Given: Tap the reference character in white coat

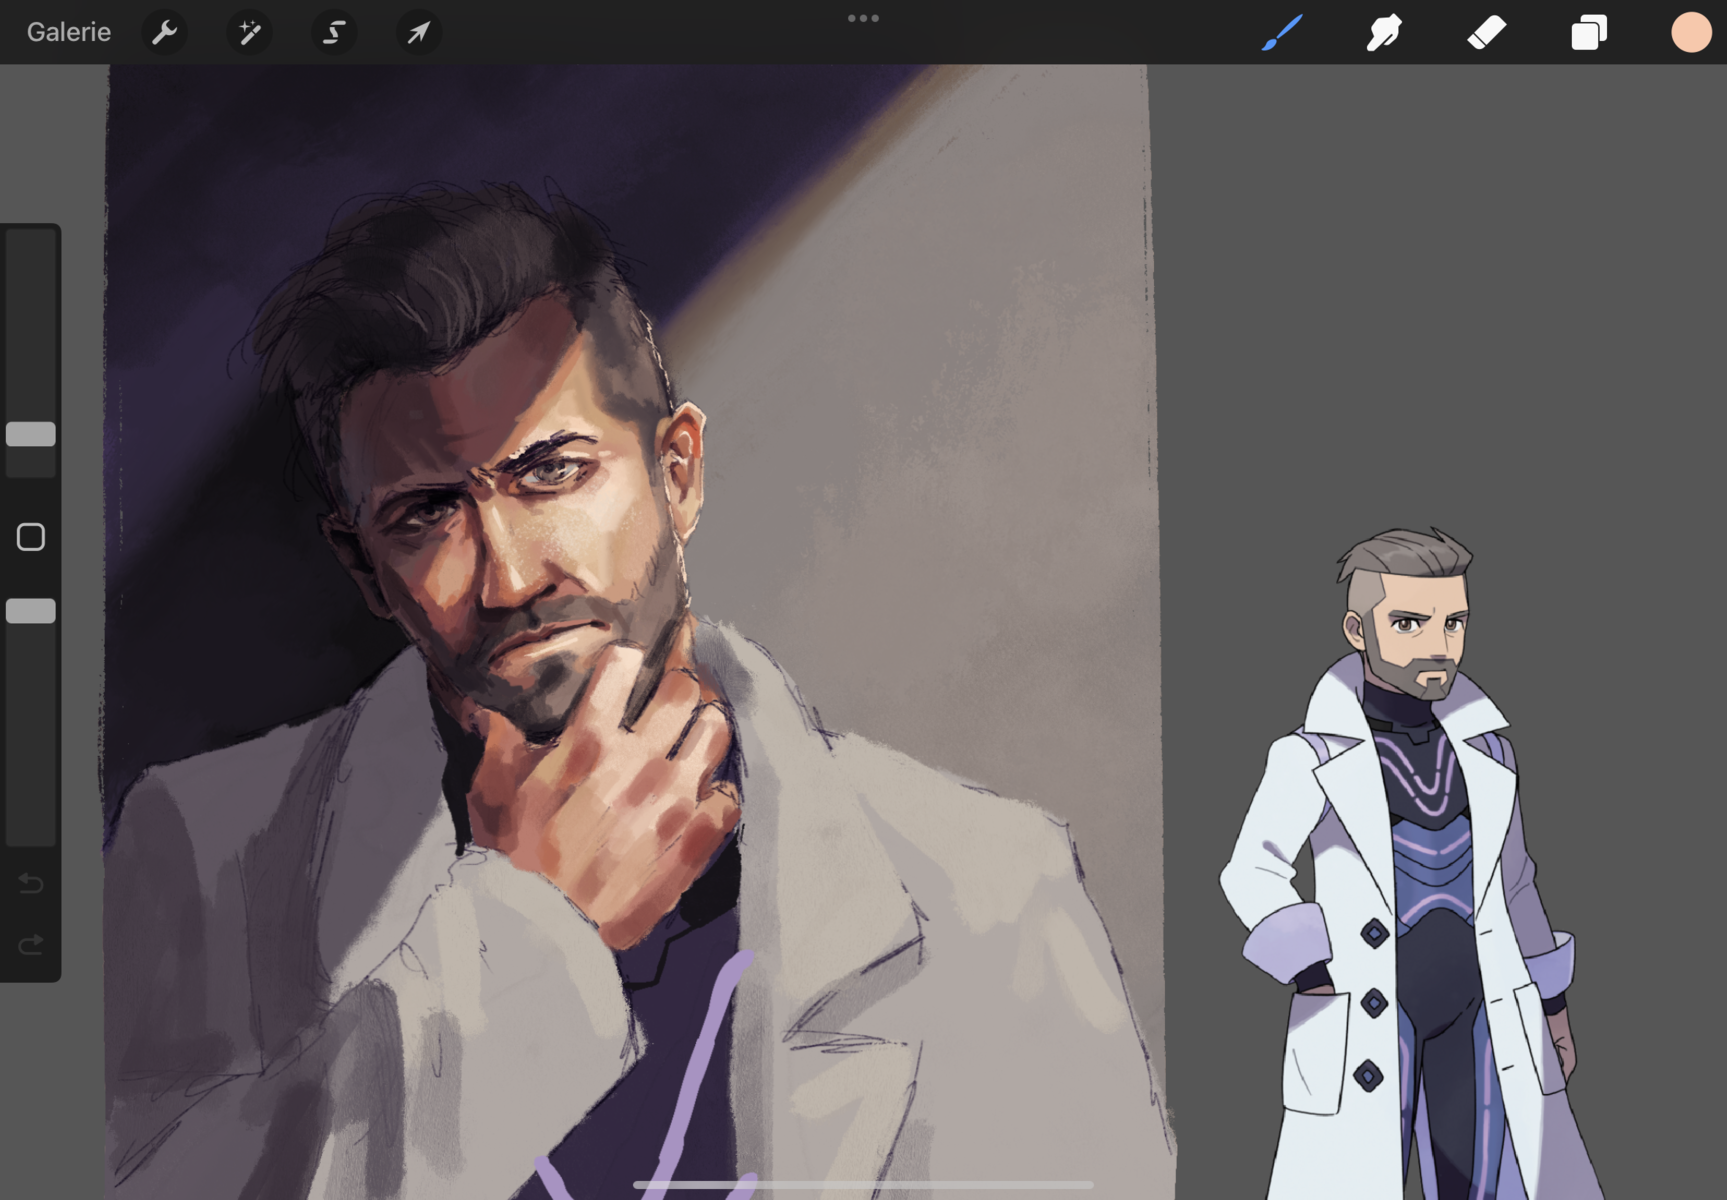Looking at the screenshot, I should (1410, 865).
